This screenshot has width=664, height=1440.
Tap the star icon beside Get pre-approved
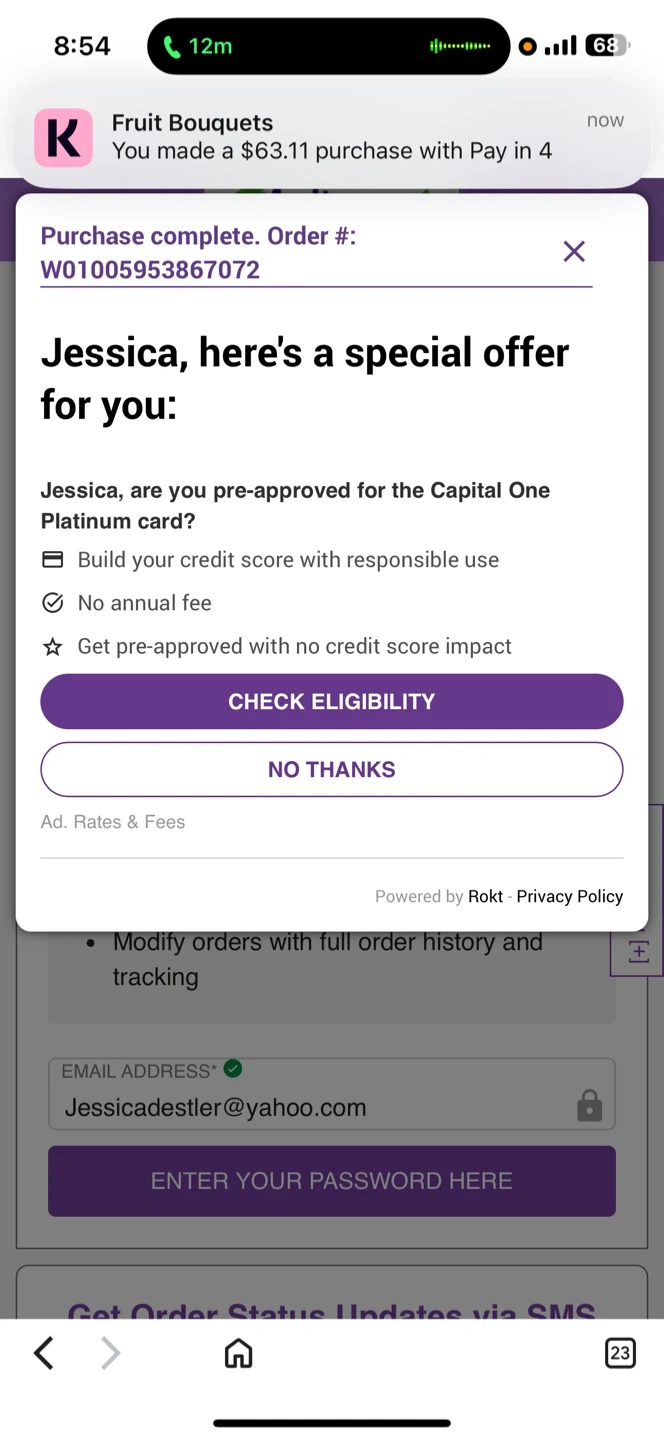pos(53,647)
